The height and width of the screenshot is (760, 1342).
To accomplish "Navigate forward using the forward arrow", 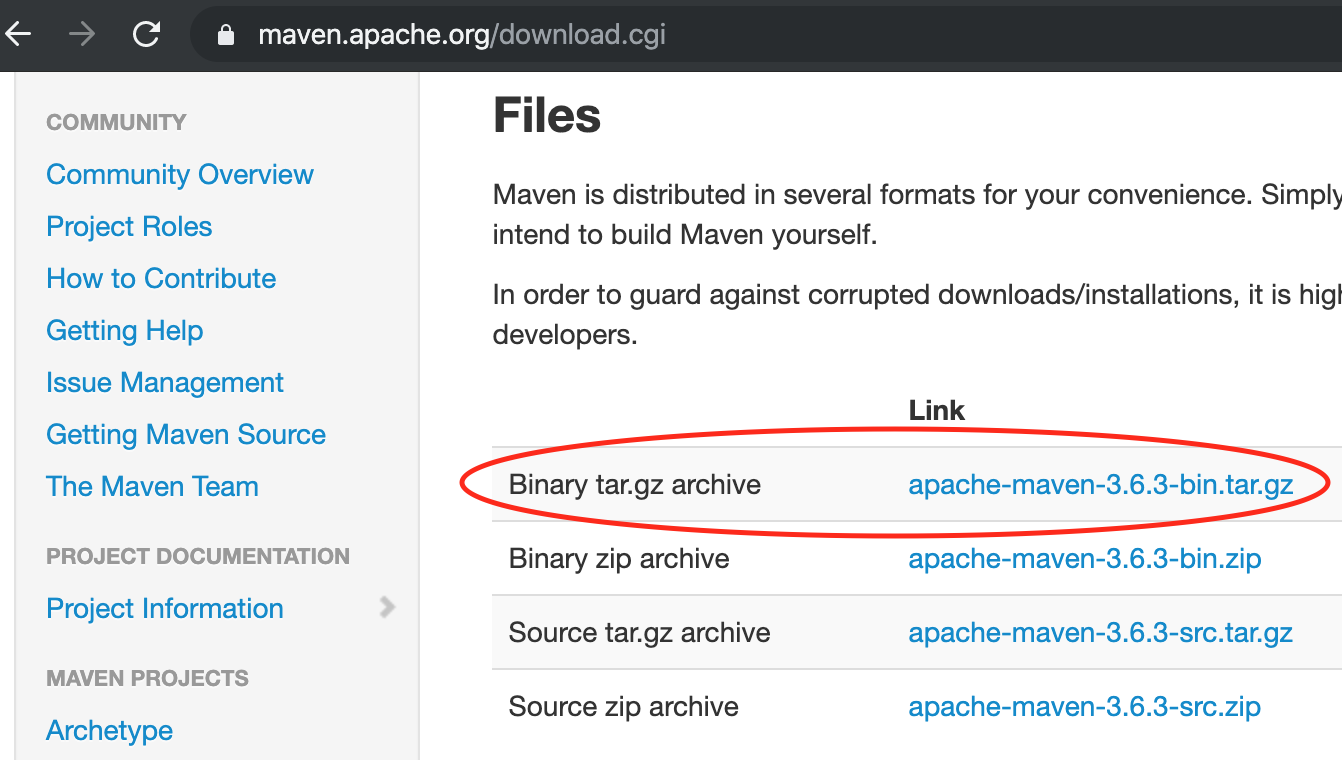I will tap(82, 33).
